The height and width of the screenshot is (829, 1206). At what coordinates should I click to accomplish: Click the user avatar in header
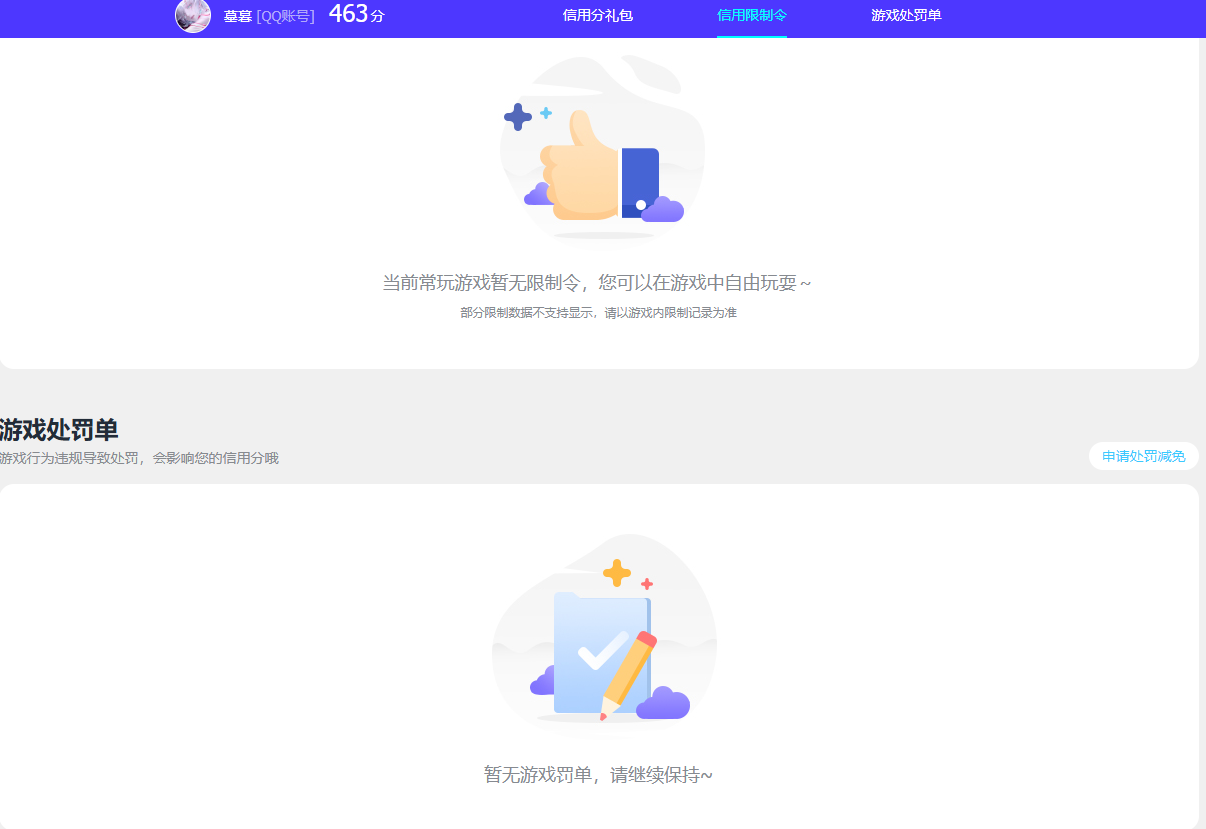(x=193, y=15)
